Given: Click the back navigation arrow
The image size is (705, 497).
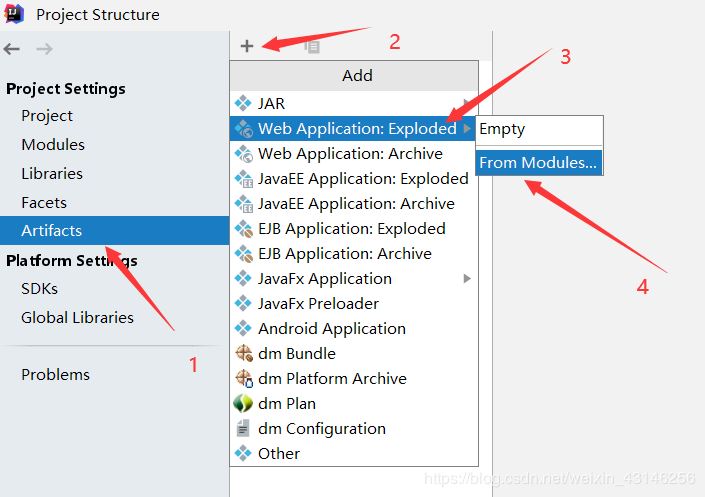Looking at the screenshot, I should point(12,49).
